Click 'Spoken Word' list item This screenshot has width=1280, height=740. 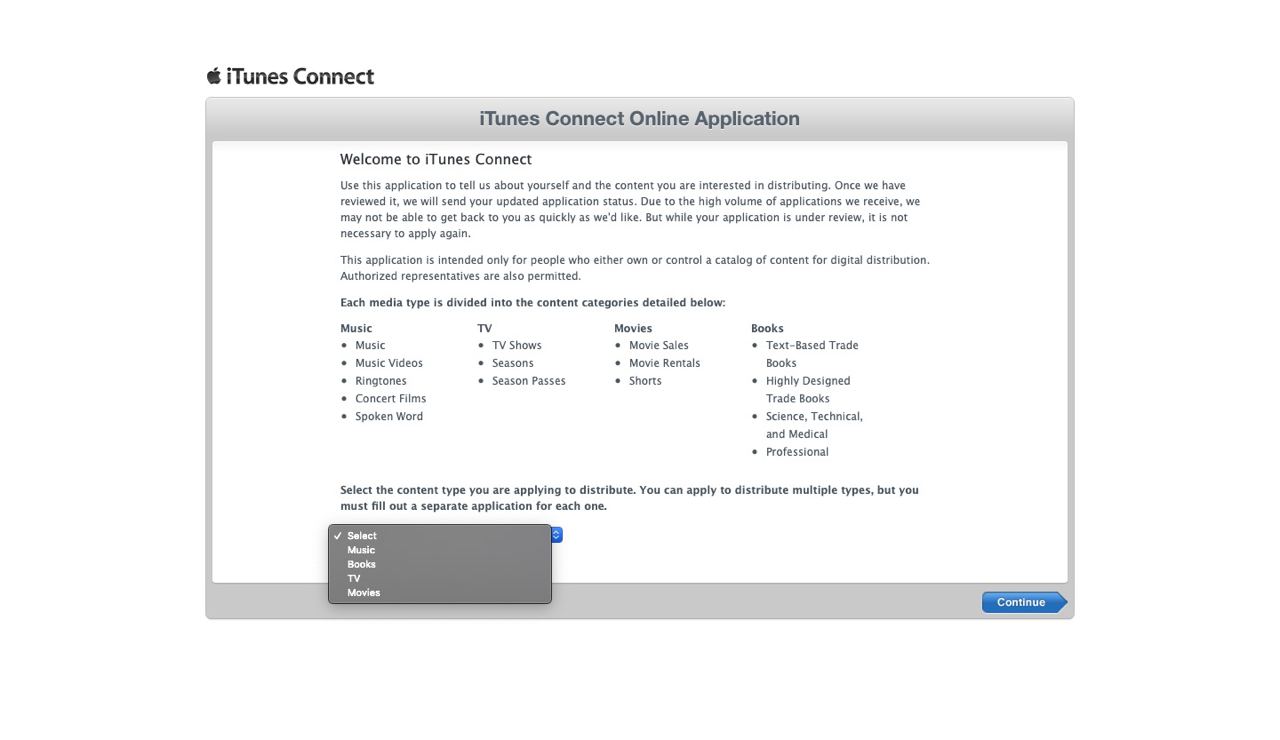389,417
